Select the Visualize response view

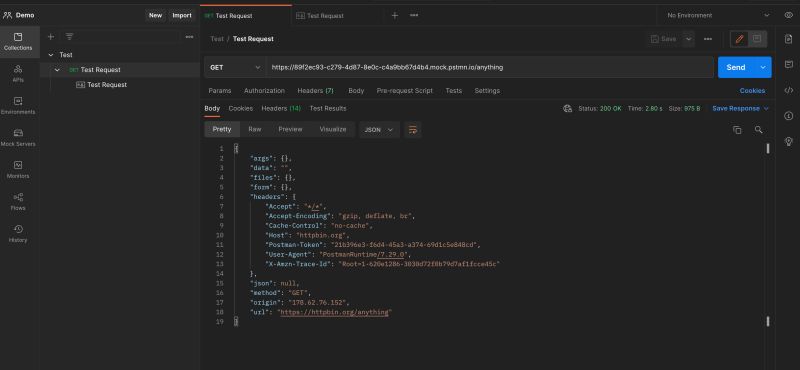[333, 130]
